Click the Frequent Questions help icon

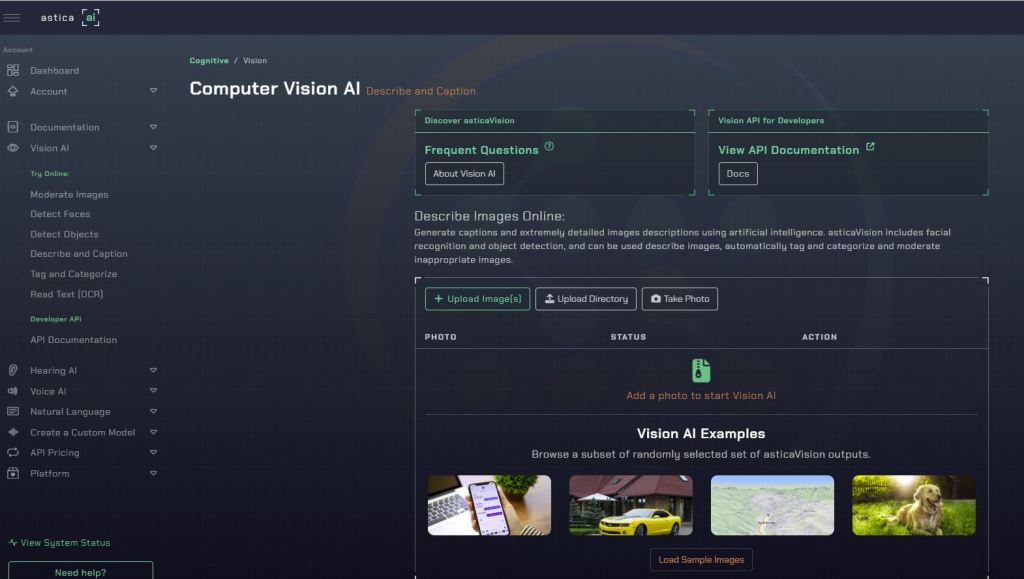[549, 147]
